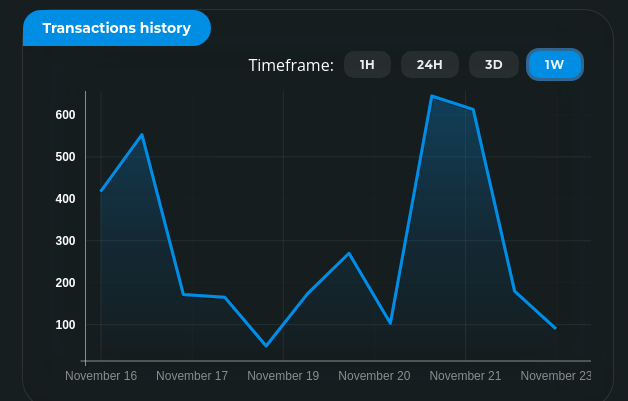This screenshot has height=401, width=628.
Task: Click the November 21 axis label
Action: pos(465,376)
